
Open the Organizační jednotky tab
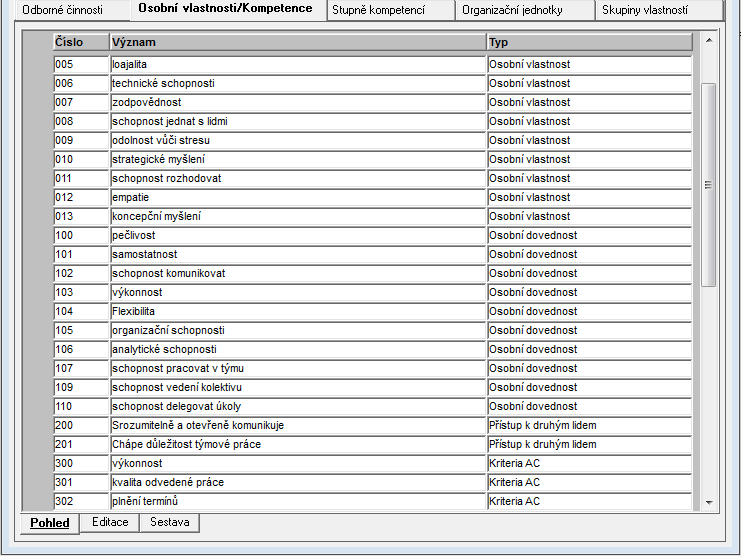click(525, 10)
